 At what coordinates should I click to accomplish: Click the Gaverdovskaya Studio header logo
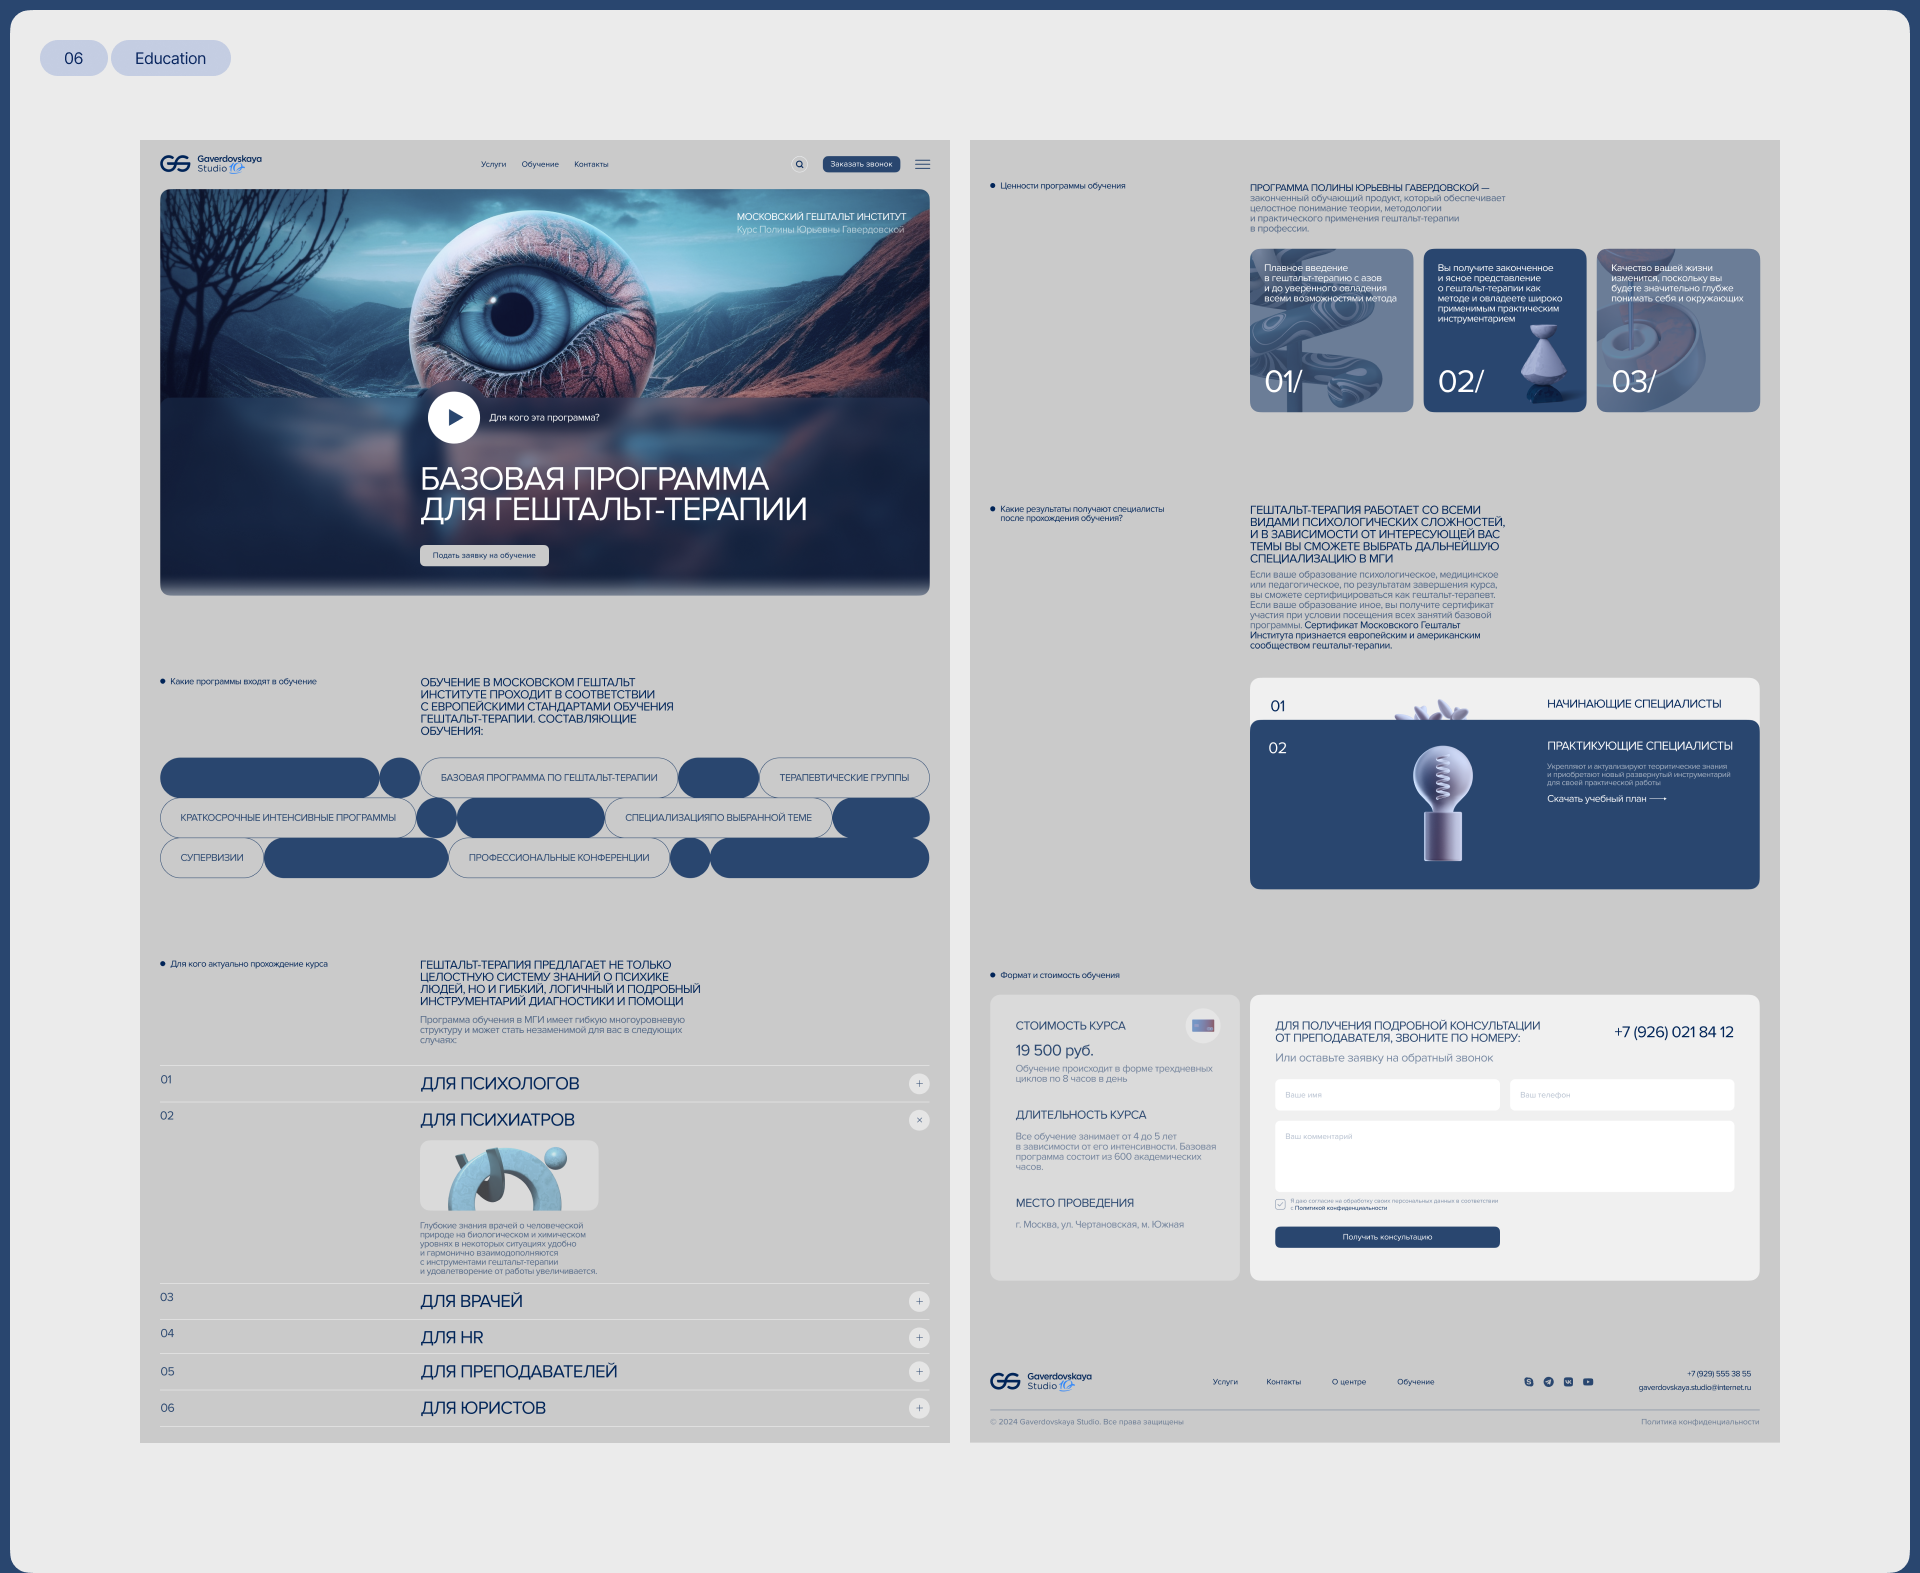(x=211, y=164)
